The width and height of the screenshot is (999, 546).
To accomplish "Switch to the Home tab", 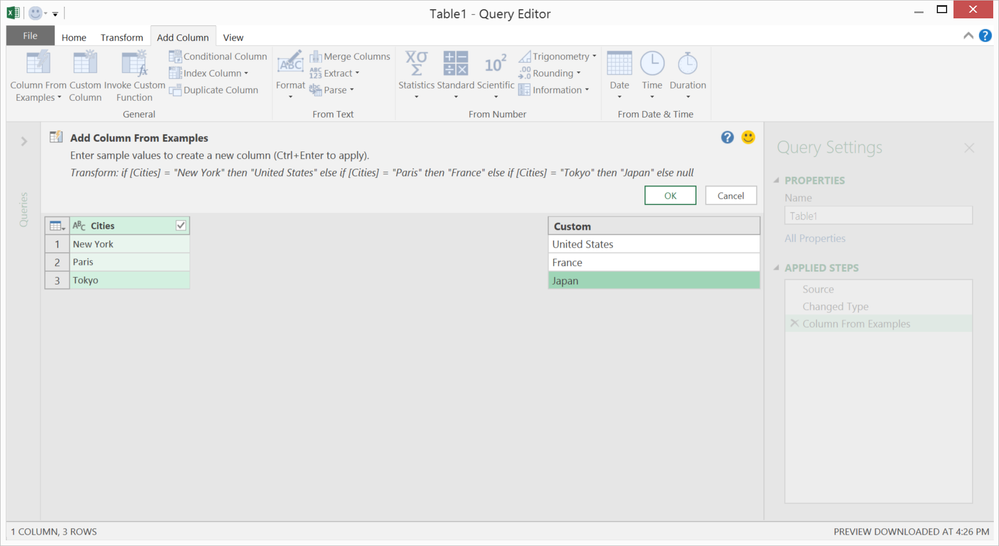I will pos(74,38).
